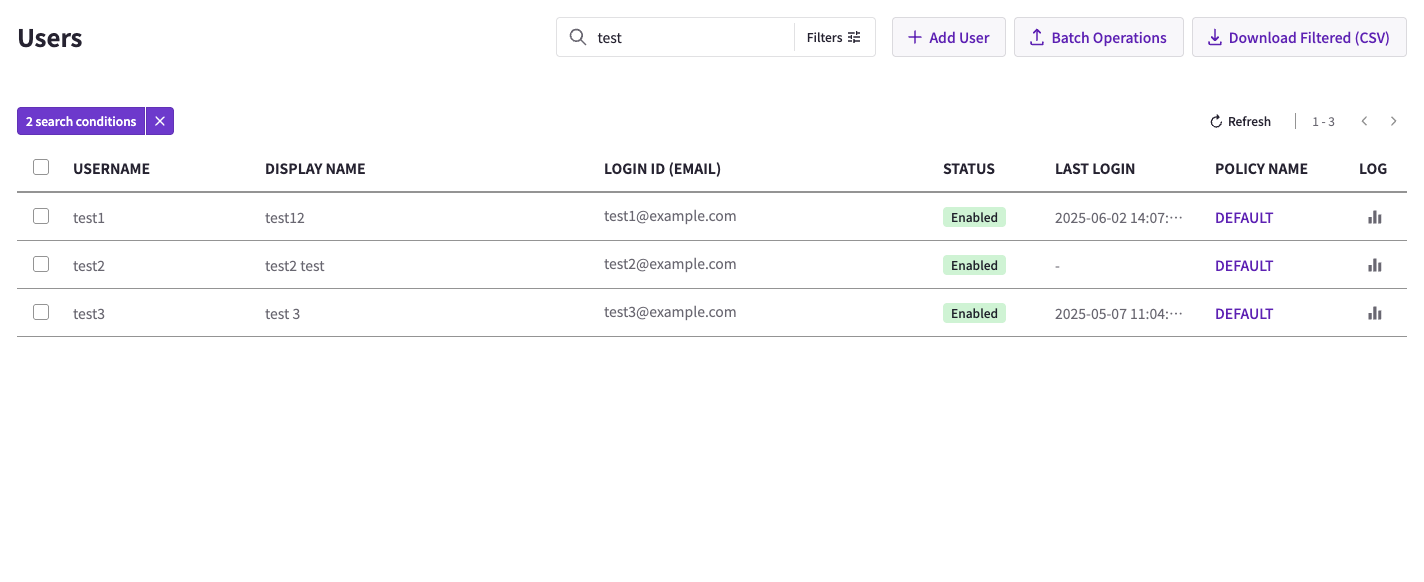Image resolution: width=1424 pixels, height=582 pixels.
Task: Refresh the users list
Action: [x=1240, y=121]
